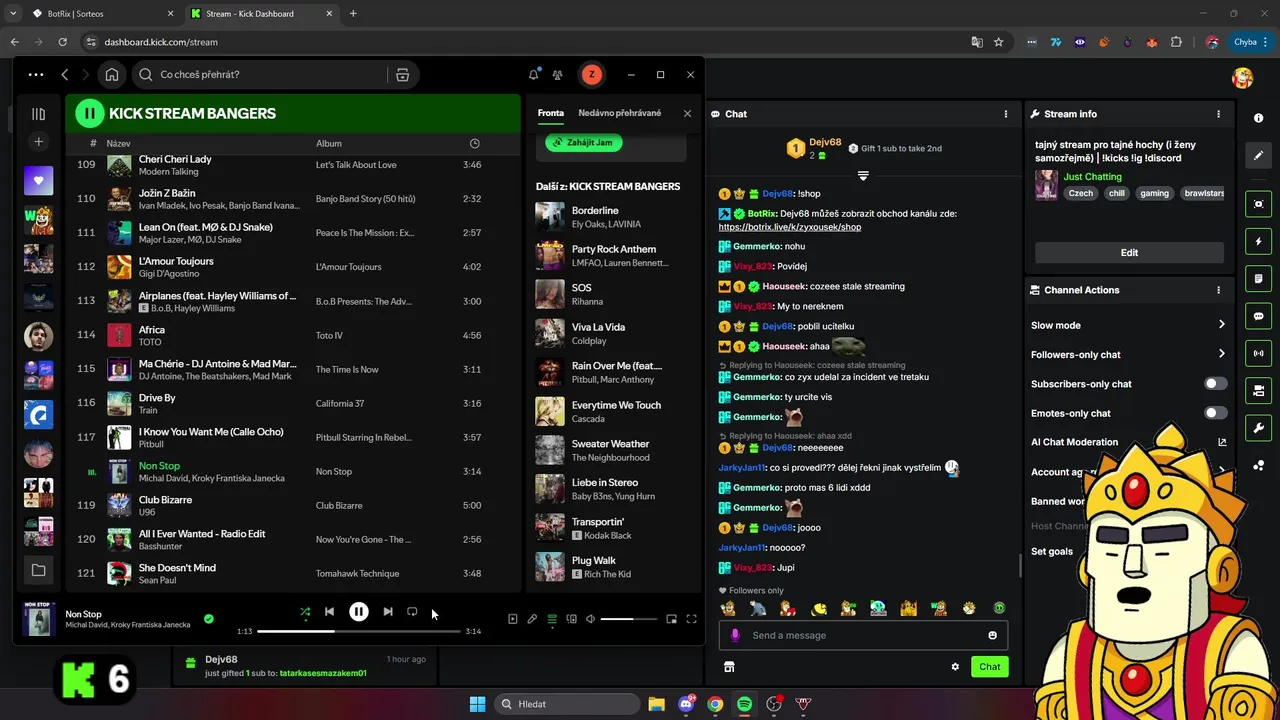Screen dimensions: 1280x720
Task: Switch to Nedávno přehrávané tab
Action: pos(619,113)
